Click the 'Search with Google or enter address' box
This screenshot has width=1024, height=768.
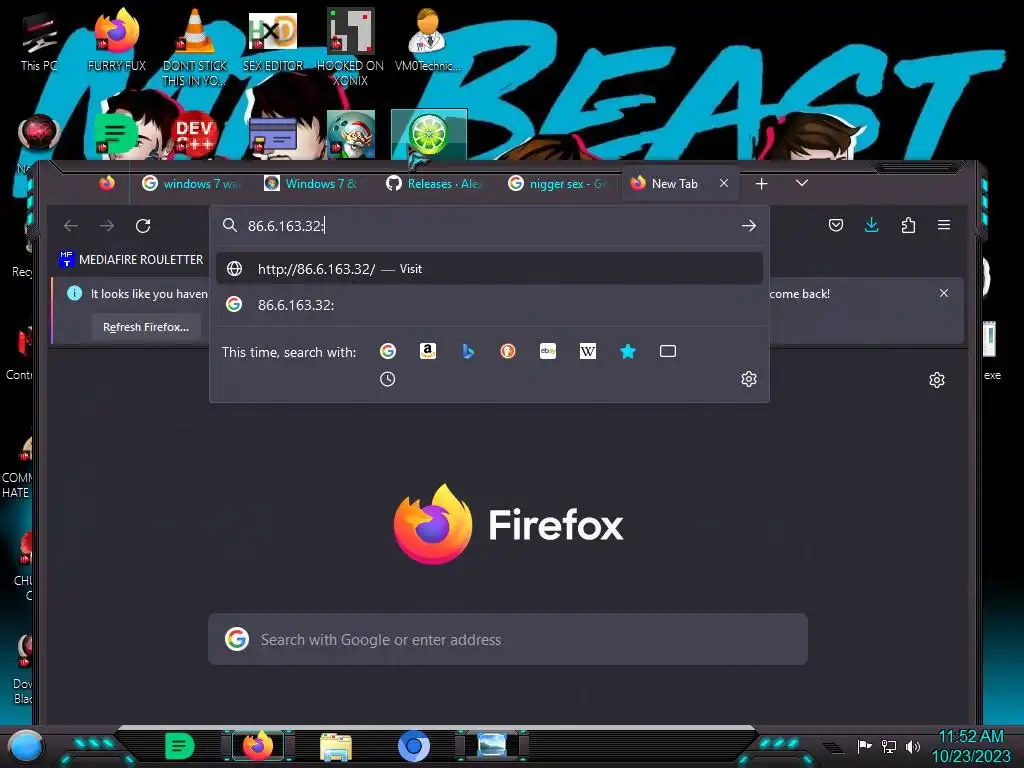pyautogui.click(x=507, y=639)
